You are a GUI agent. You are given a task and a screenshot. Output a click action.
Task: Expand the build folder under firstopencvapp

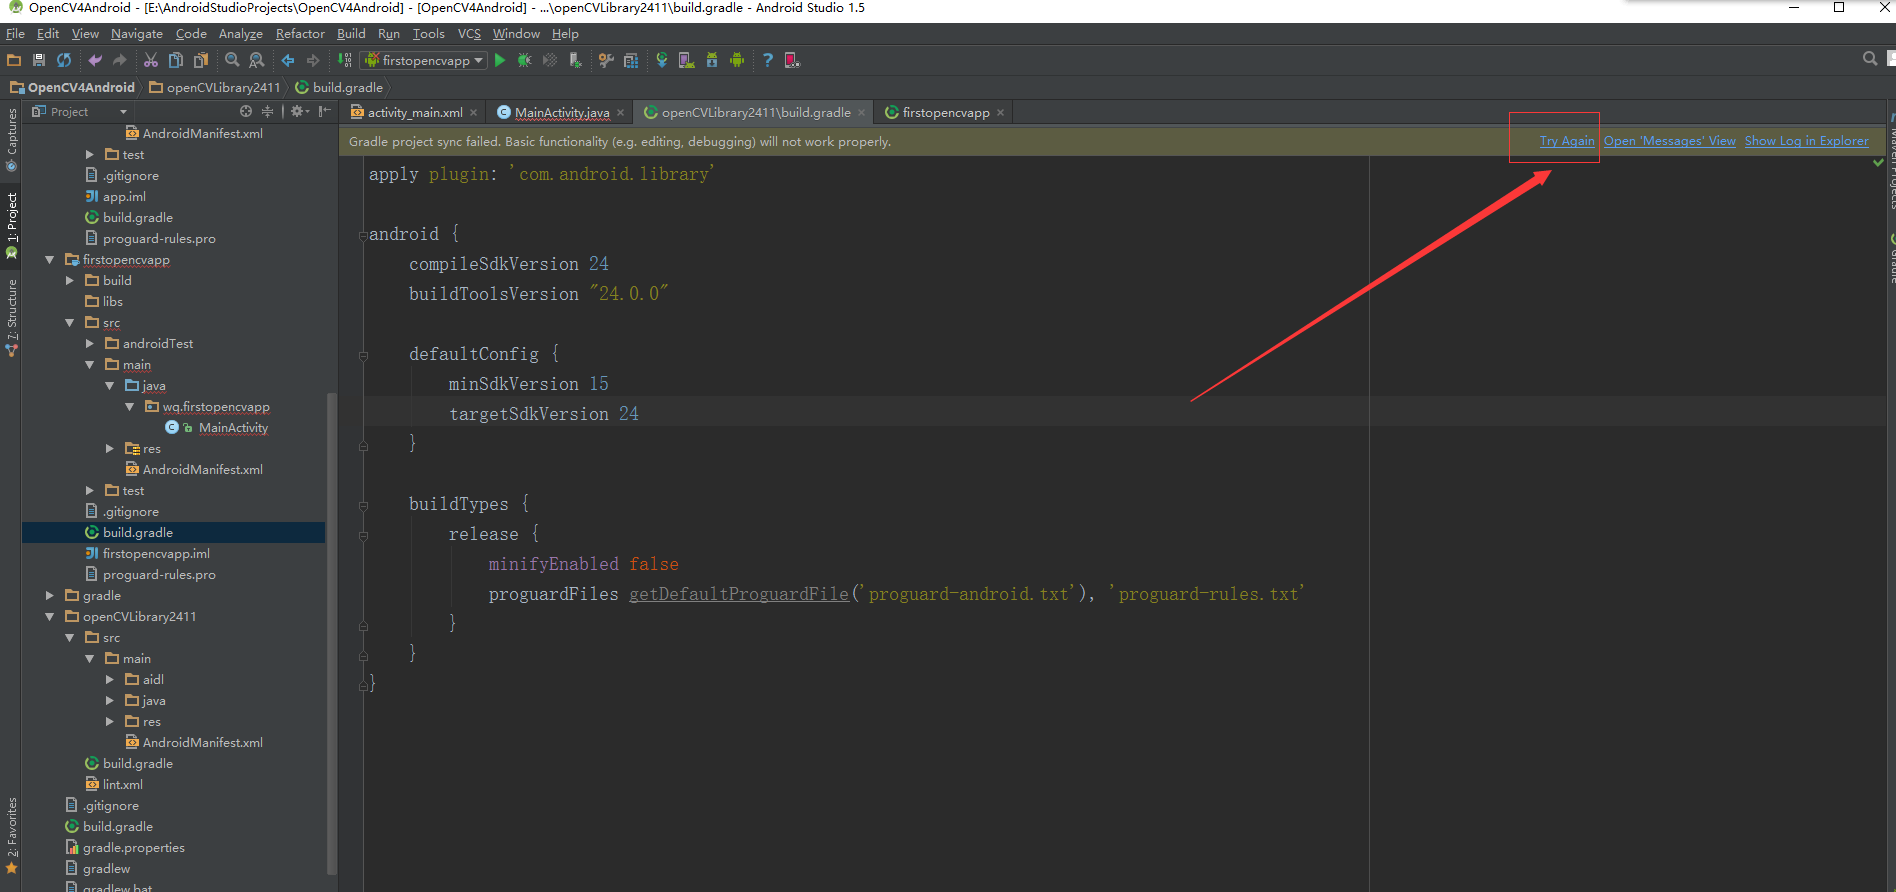pyautogui.click(x=69, y=281)
